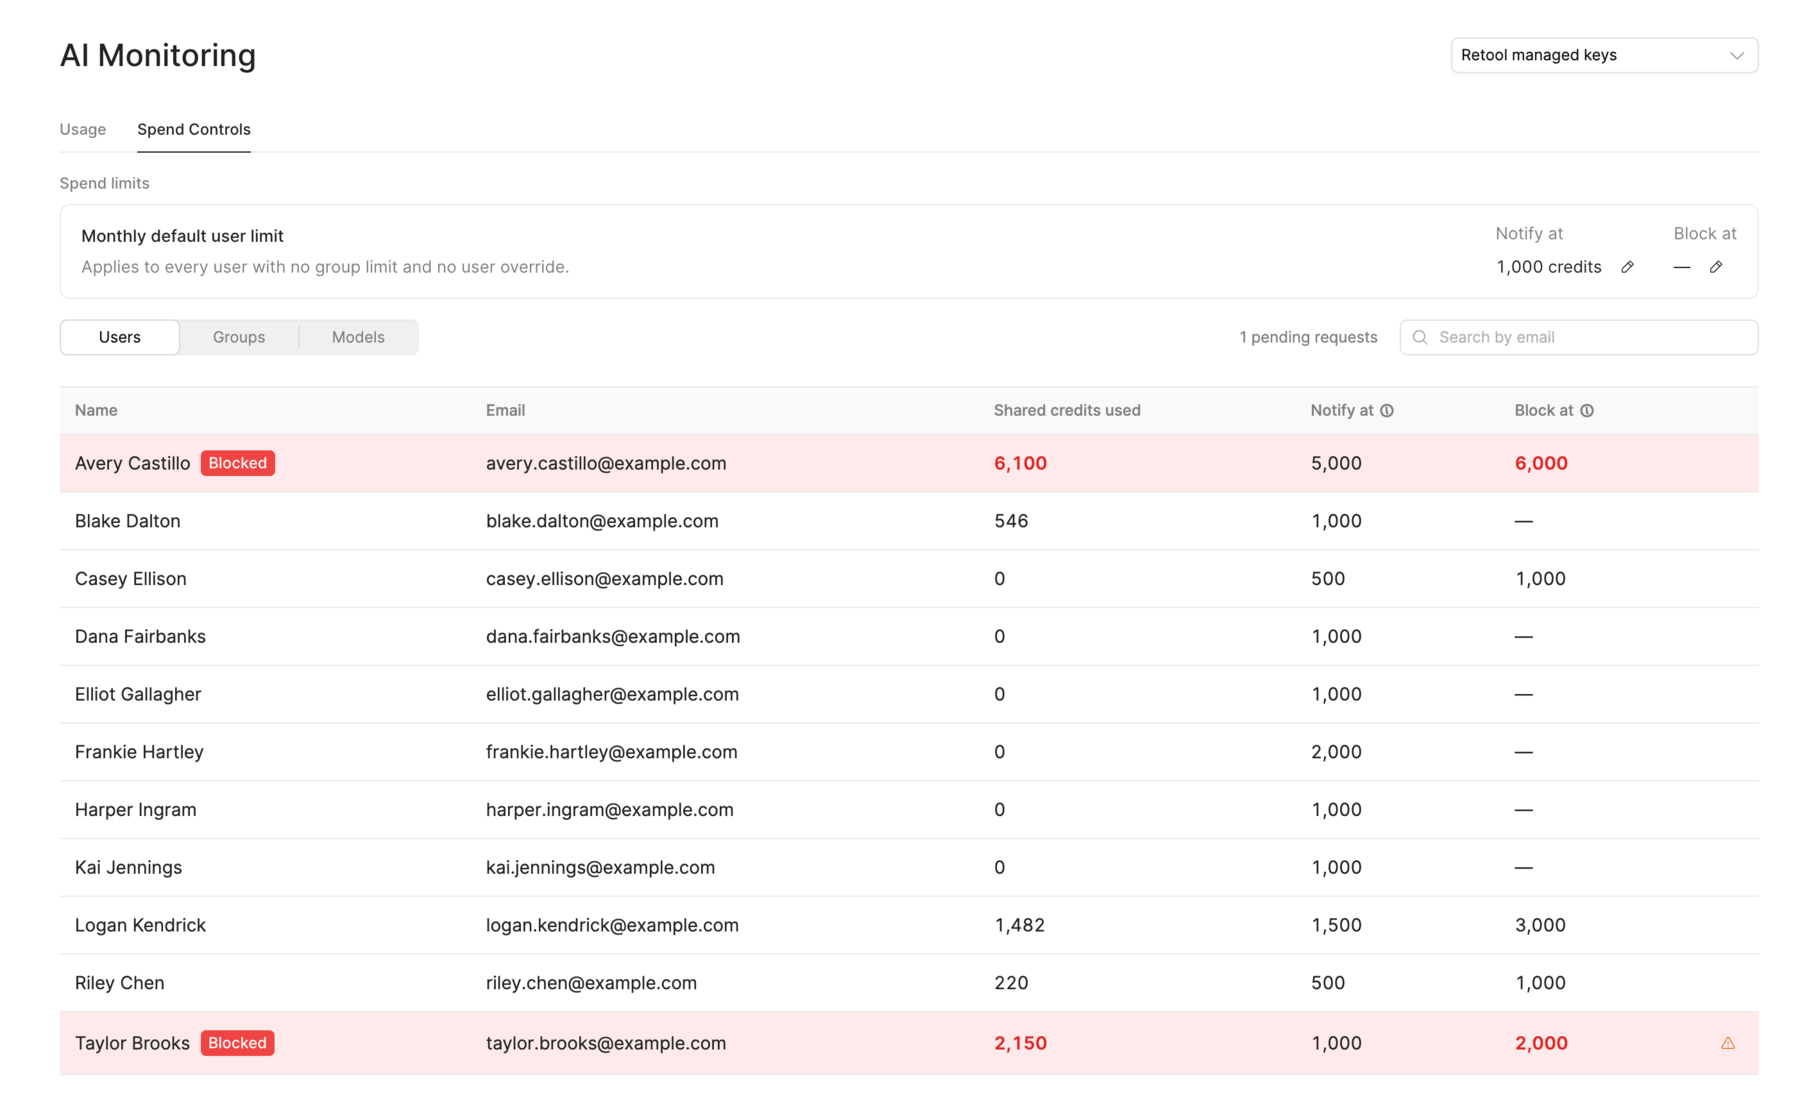Viewport: 1800px width, 1097px height.
Task: Switch to the Models segment
Action: [358, 337]
